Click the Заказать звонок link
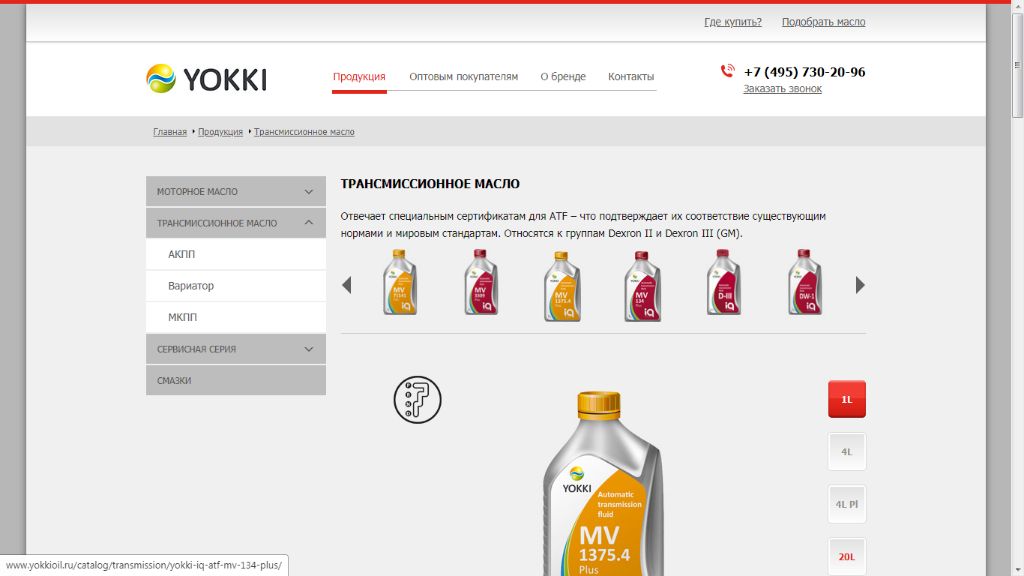 click(782, 89)
